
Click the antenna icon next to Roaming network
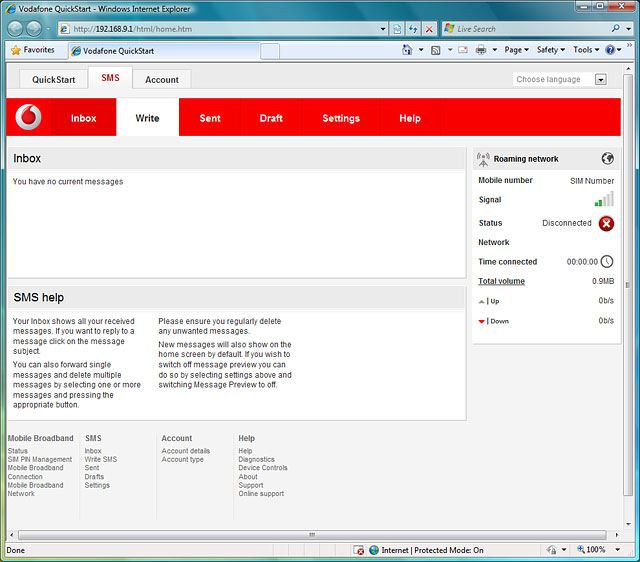(x=484, y=158)
